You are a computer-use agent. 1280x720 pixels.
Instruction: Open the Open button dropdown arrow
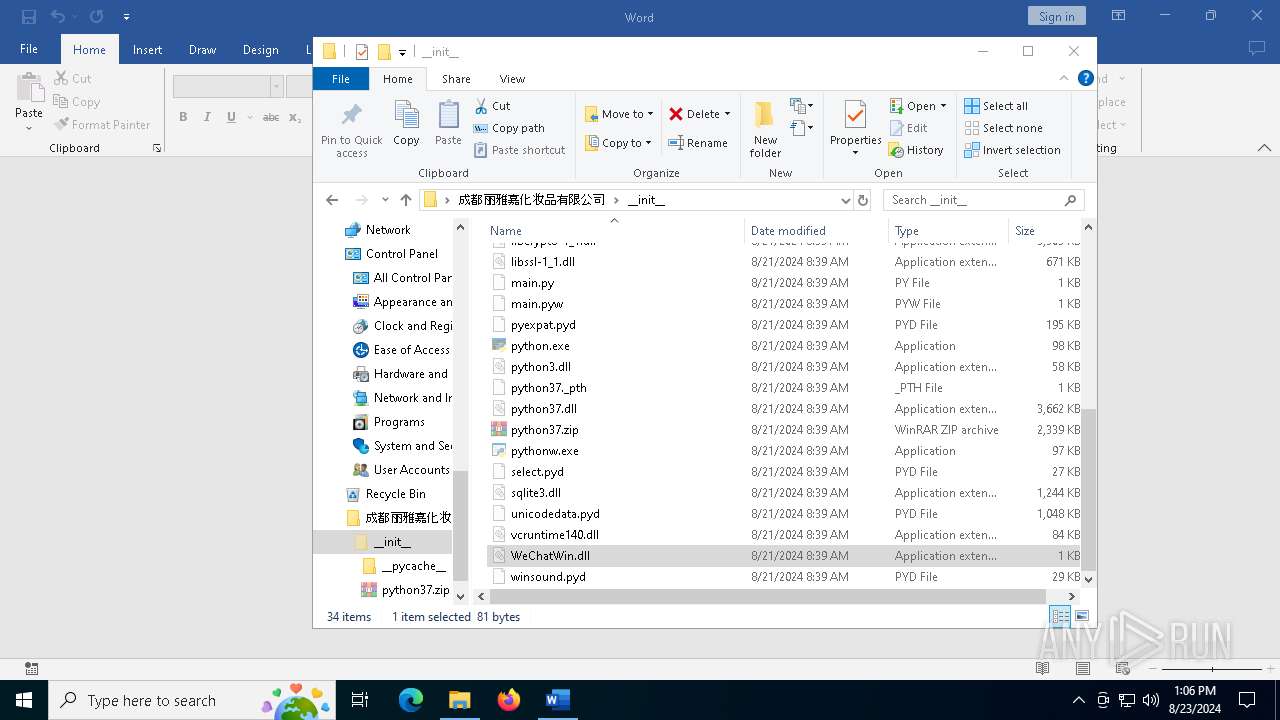pyautogui.click(x=944, y=106)
